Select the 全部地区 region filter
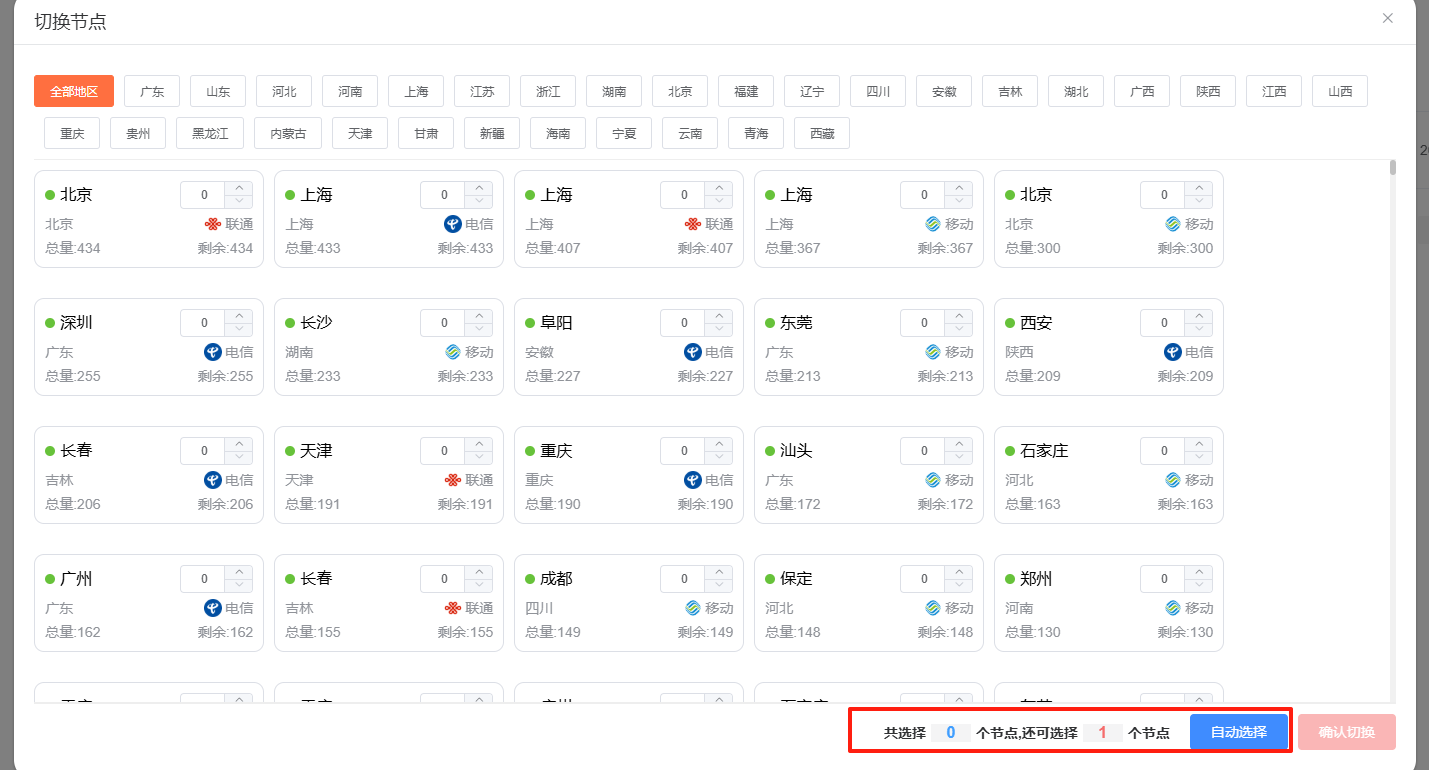The height and width of the screenshot is (770, 1429). pyautogui.click(x=74, y=91)
